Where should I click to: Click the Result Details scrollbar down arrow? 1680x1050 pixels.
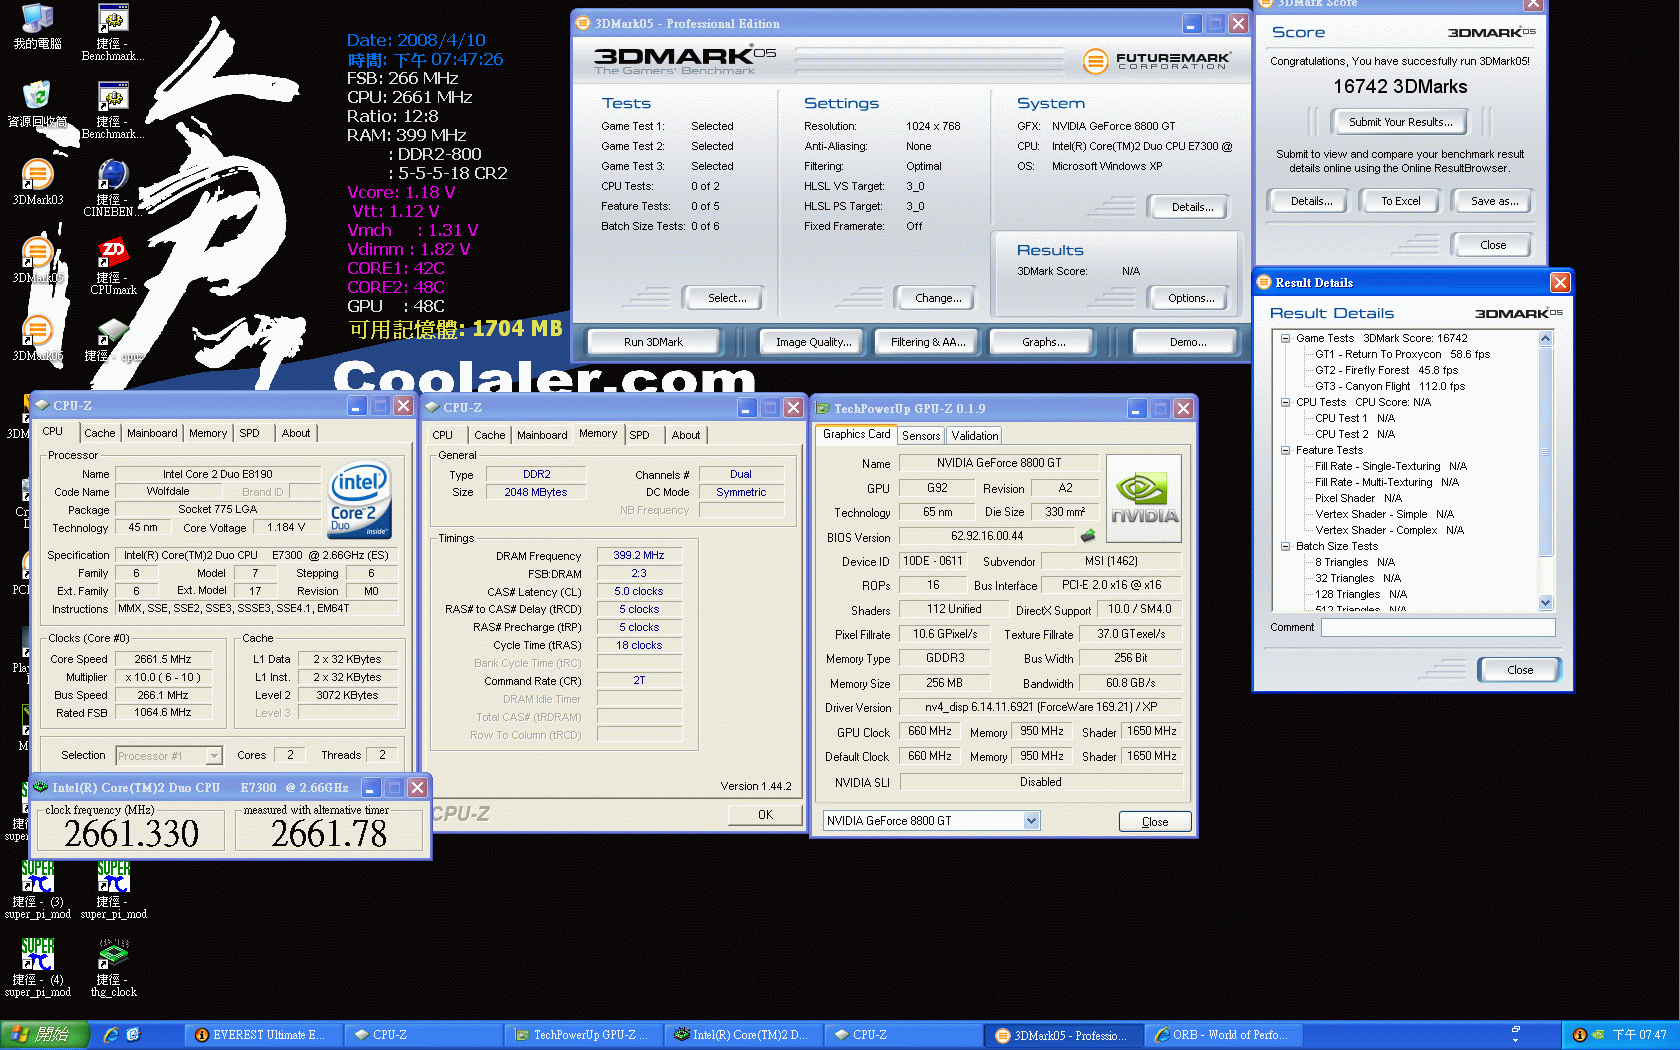point(1545,602)
